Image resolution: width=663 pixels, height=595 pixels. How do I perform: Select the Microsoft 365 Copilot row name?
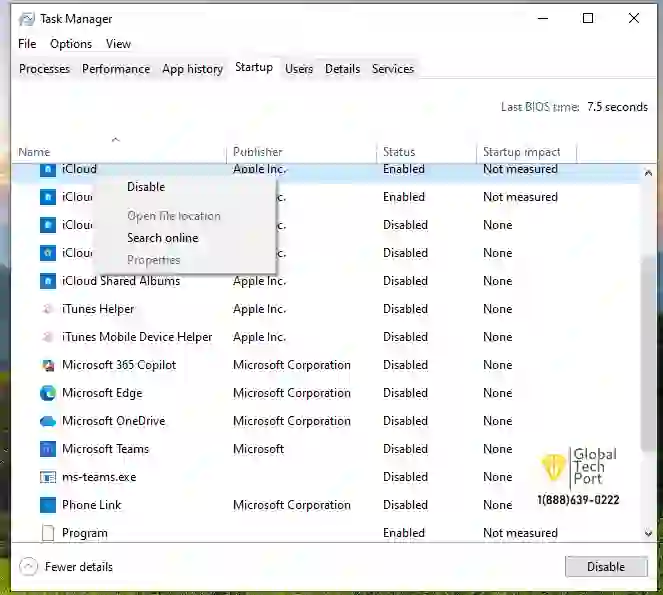pos(119,365)
